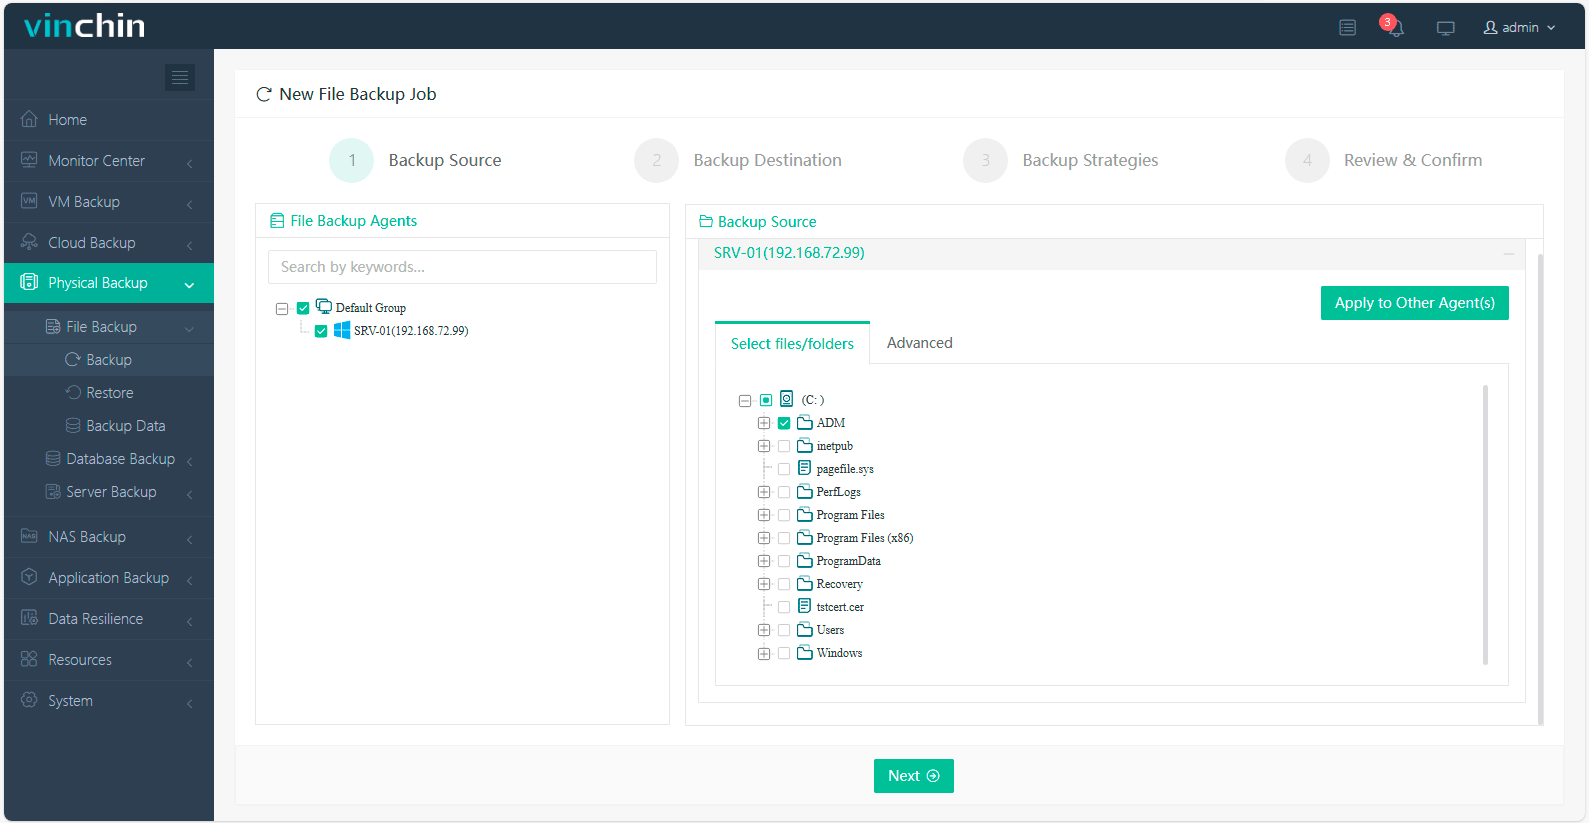Open the Home menu item
The width and height of the screenshot is (1589, 823).
109,119
